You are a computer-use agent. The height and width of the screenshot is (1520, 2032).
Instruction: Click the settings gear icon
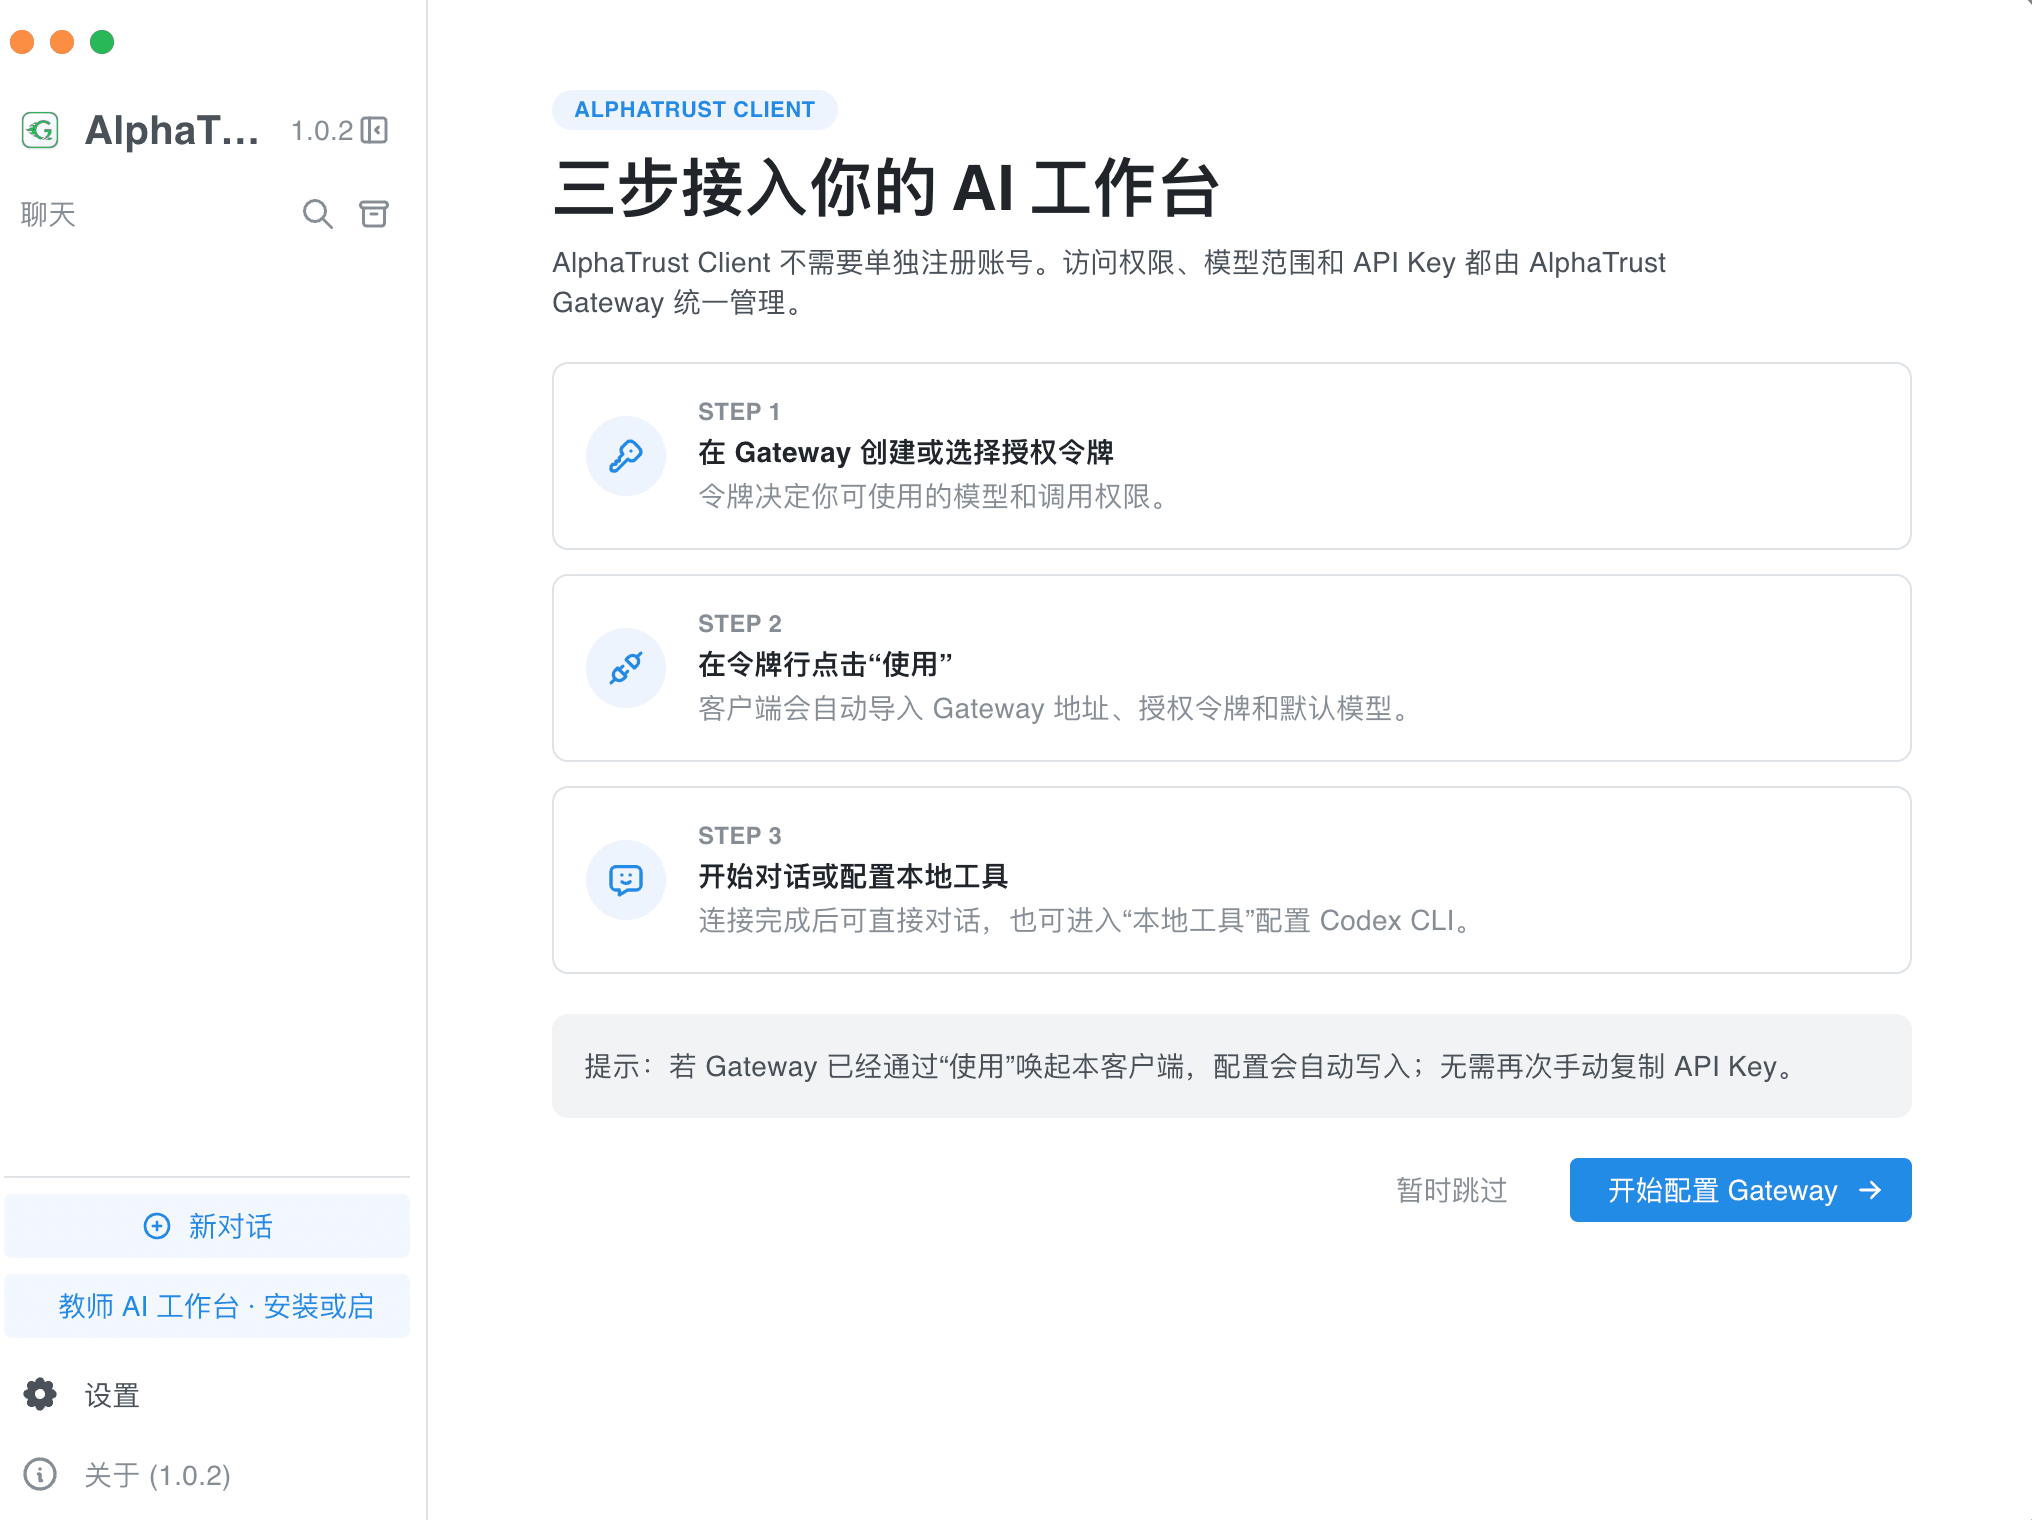click(40, 1394)
